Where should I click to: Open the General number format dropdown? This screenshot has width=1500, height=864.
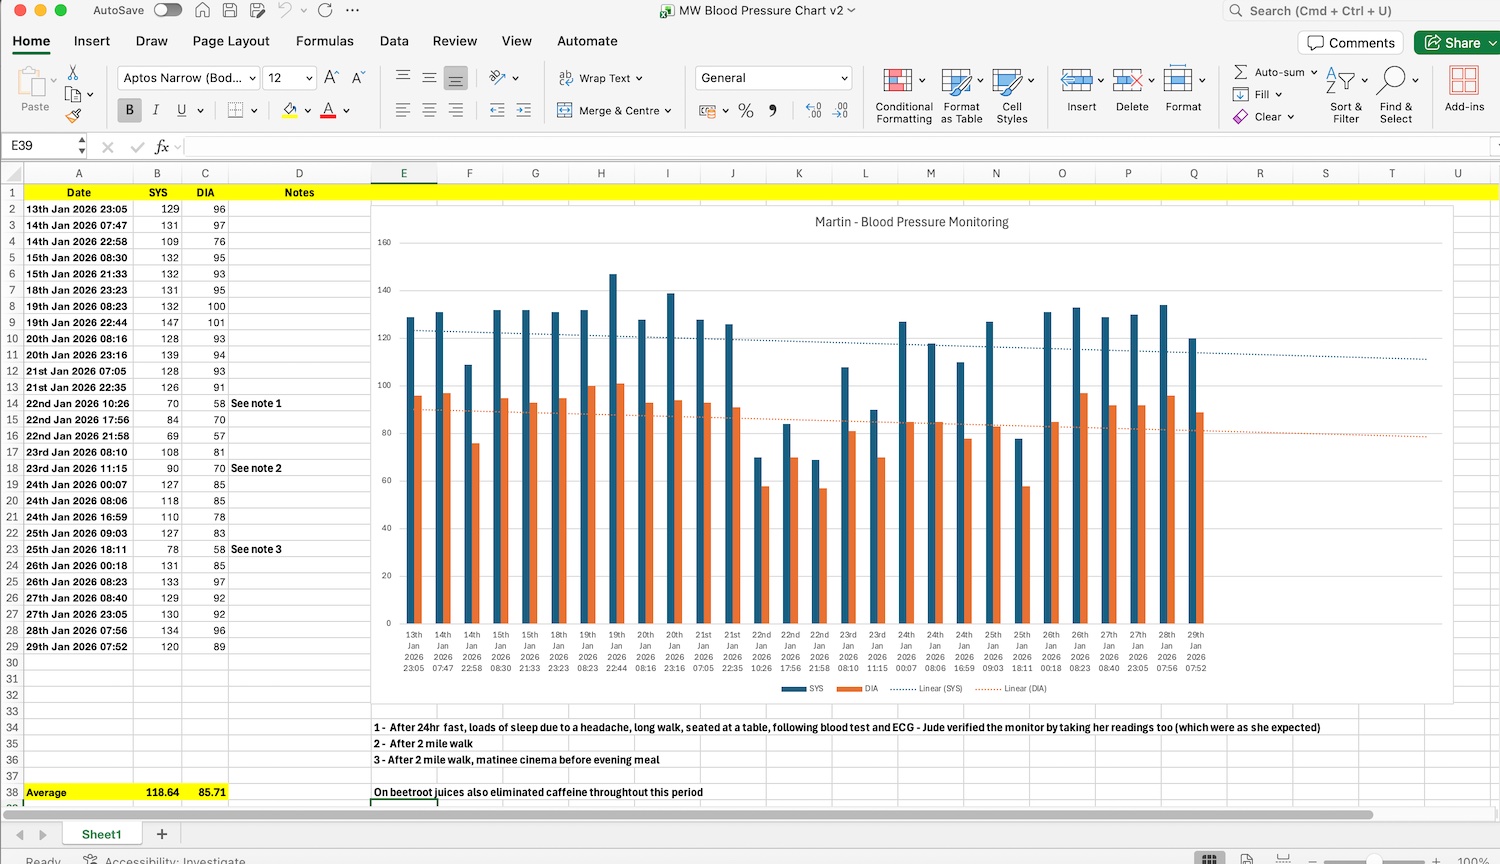click(x=844, y=78)
